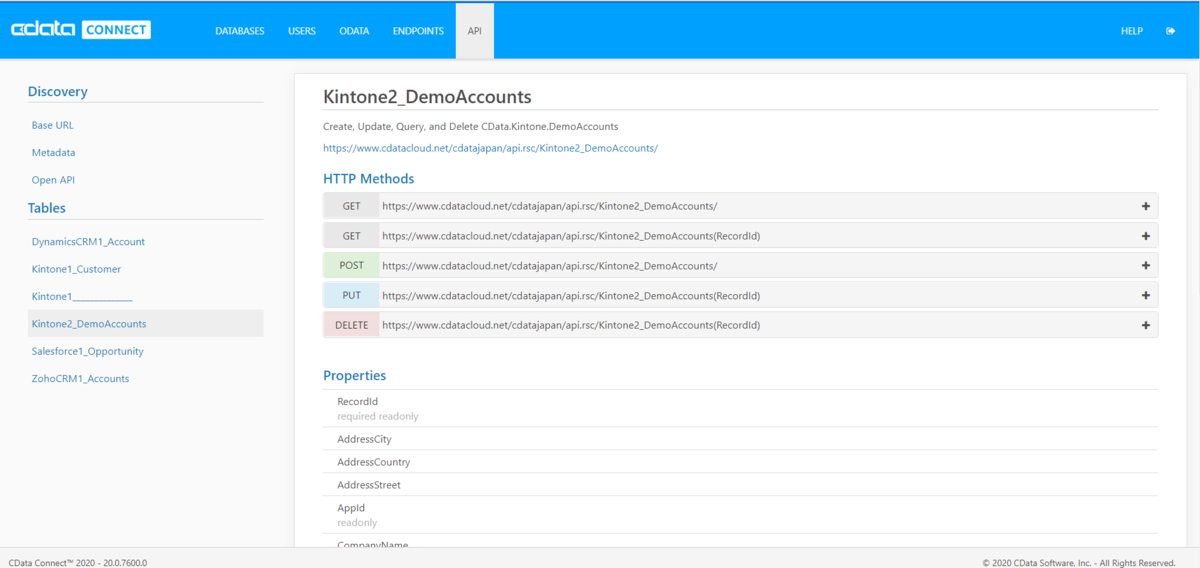Open the Open API link
1200x568 pixels.
[x=53, y=180]
